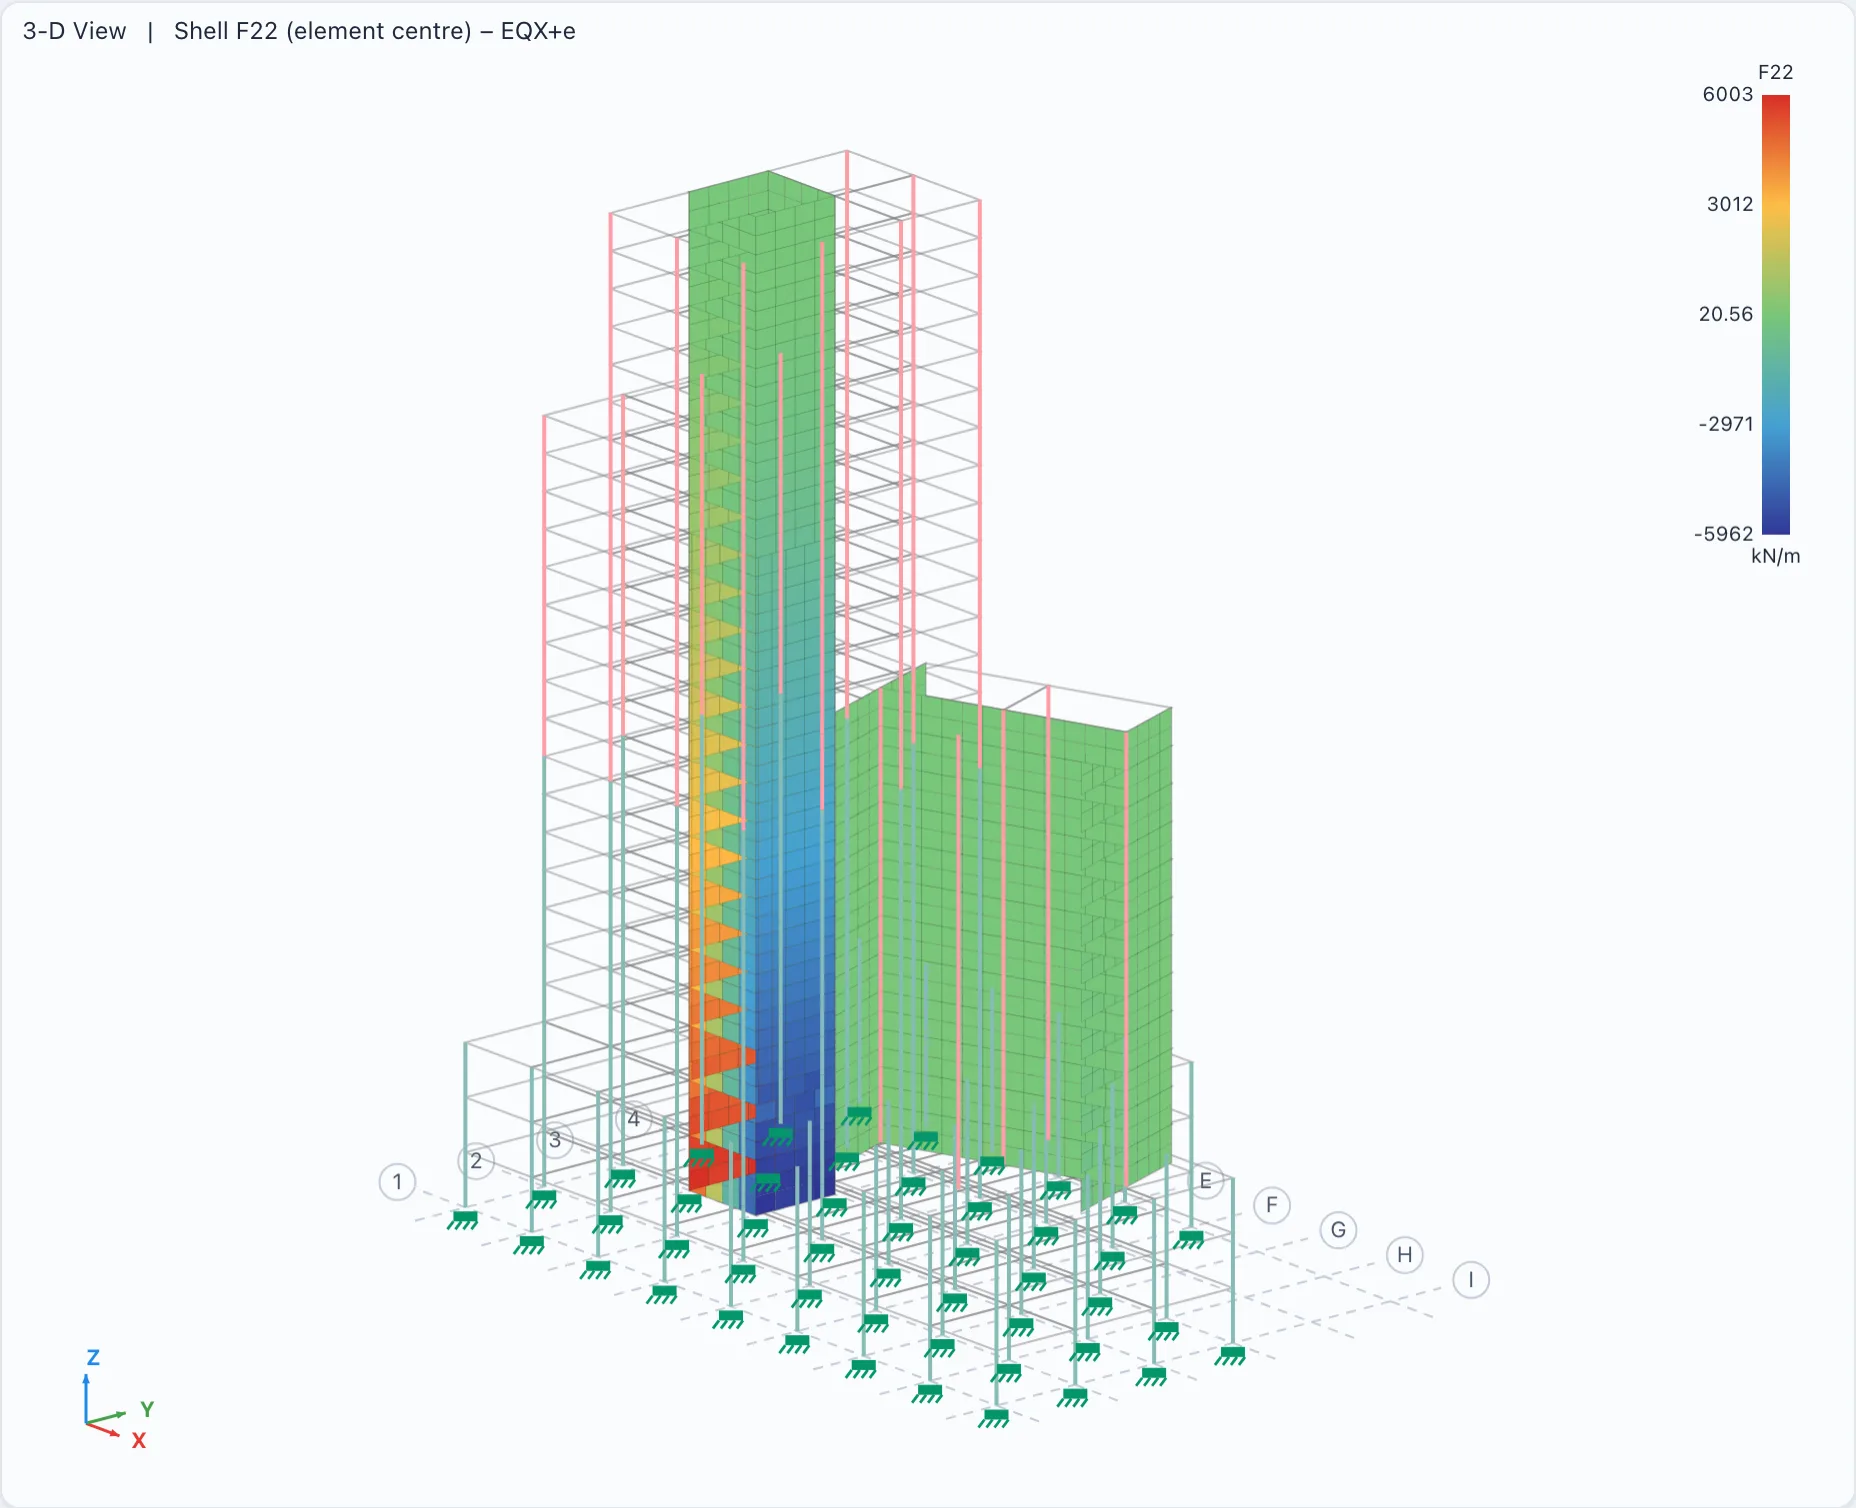Click grid line bubble F
This screenshot has width=1856, height=1508.
[1272, 1205]
